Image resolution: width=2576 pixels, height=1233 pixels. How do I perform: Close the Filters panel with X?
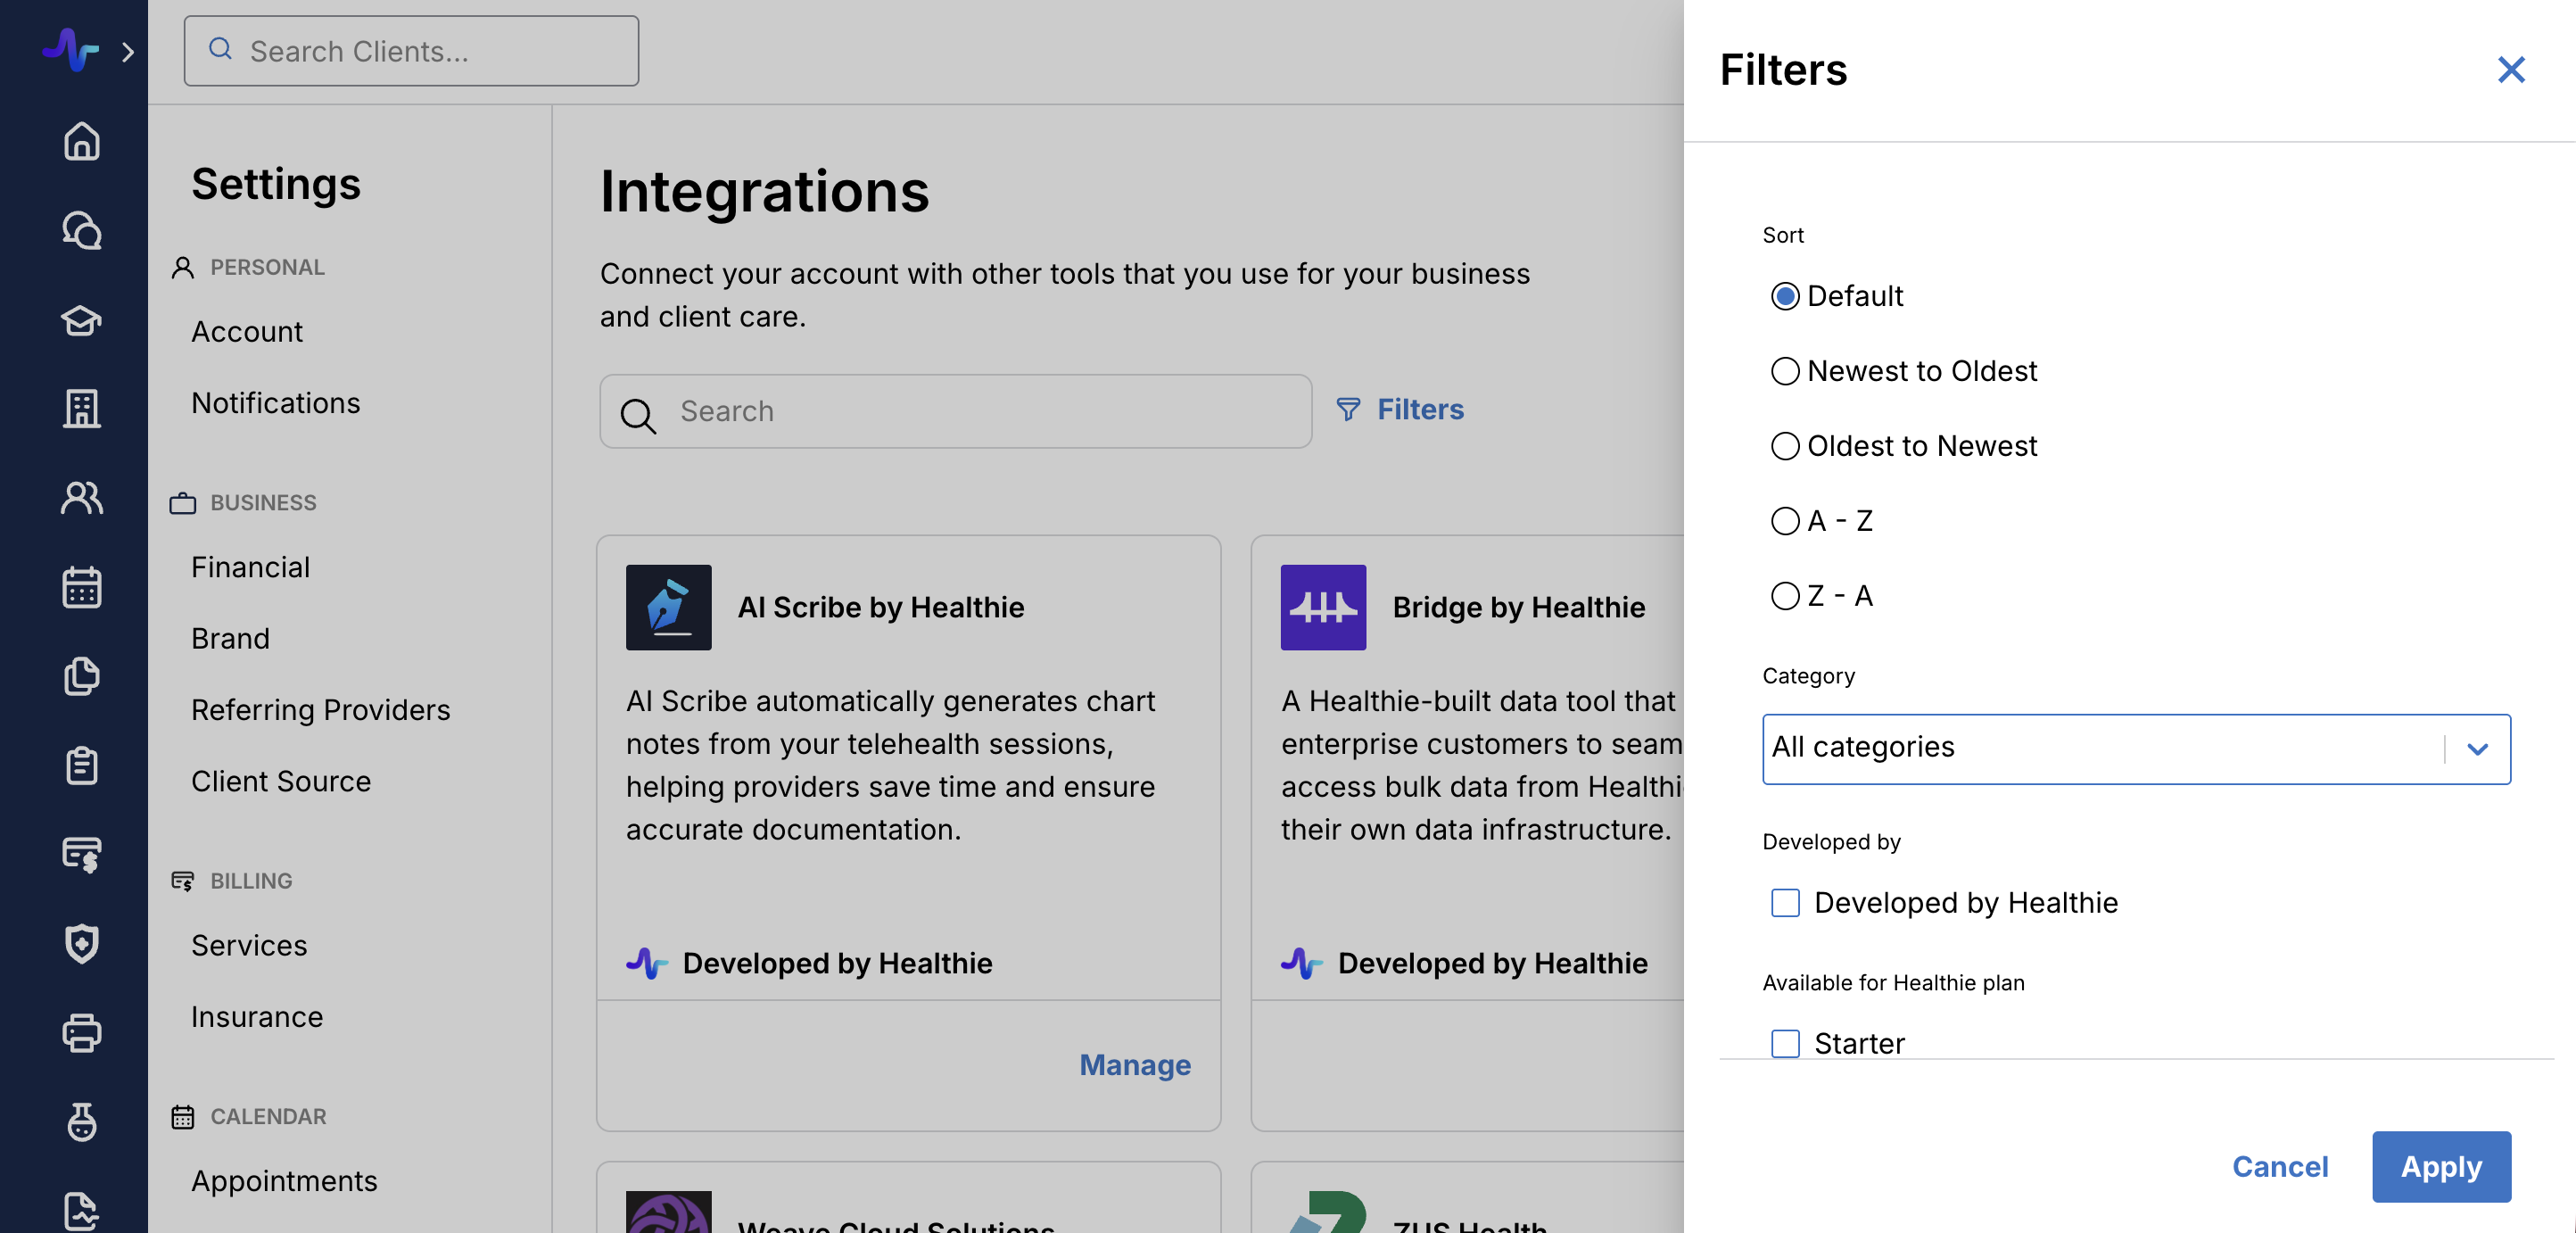point(2510,69)
